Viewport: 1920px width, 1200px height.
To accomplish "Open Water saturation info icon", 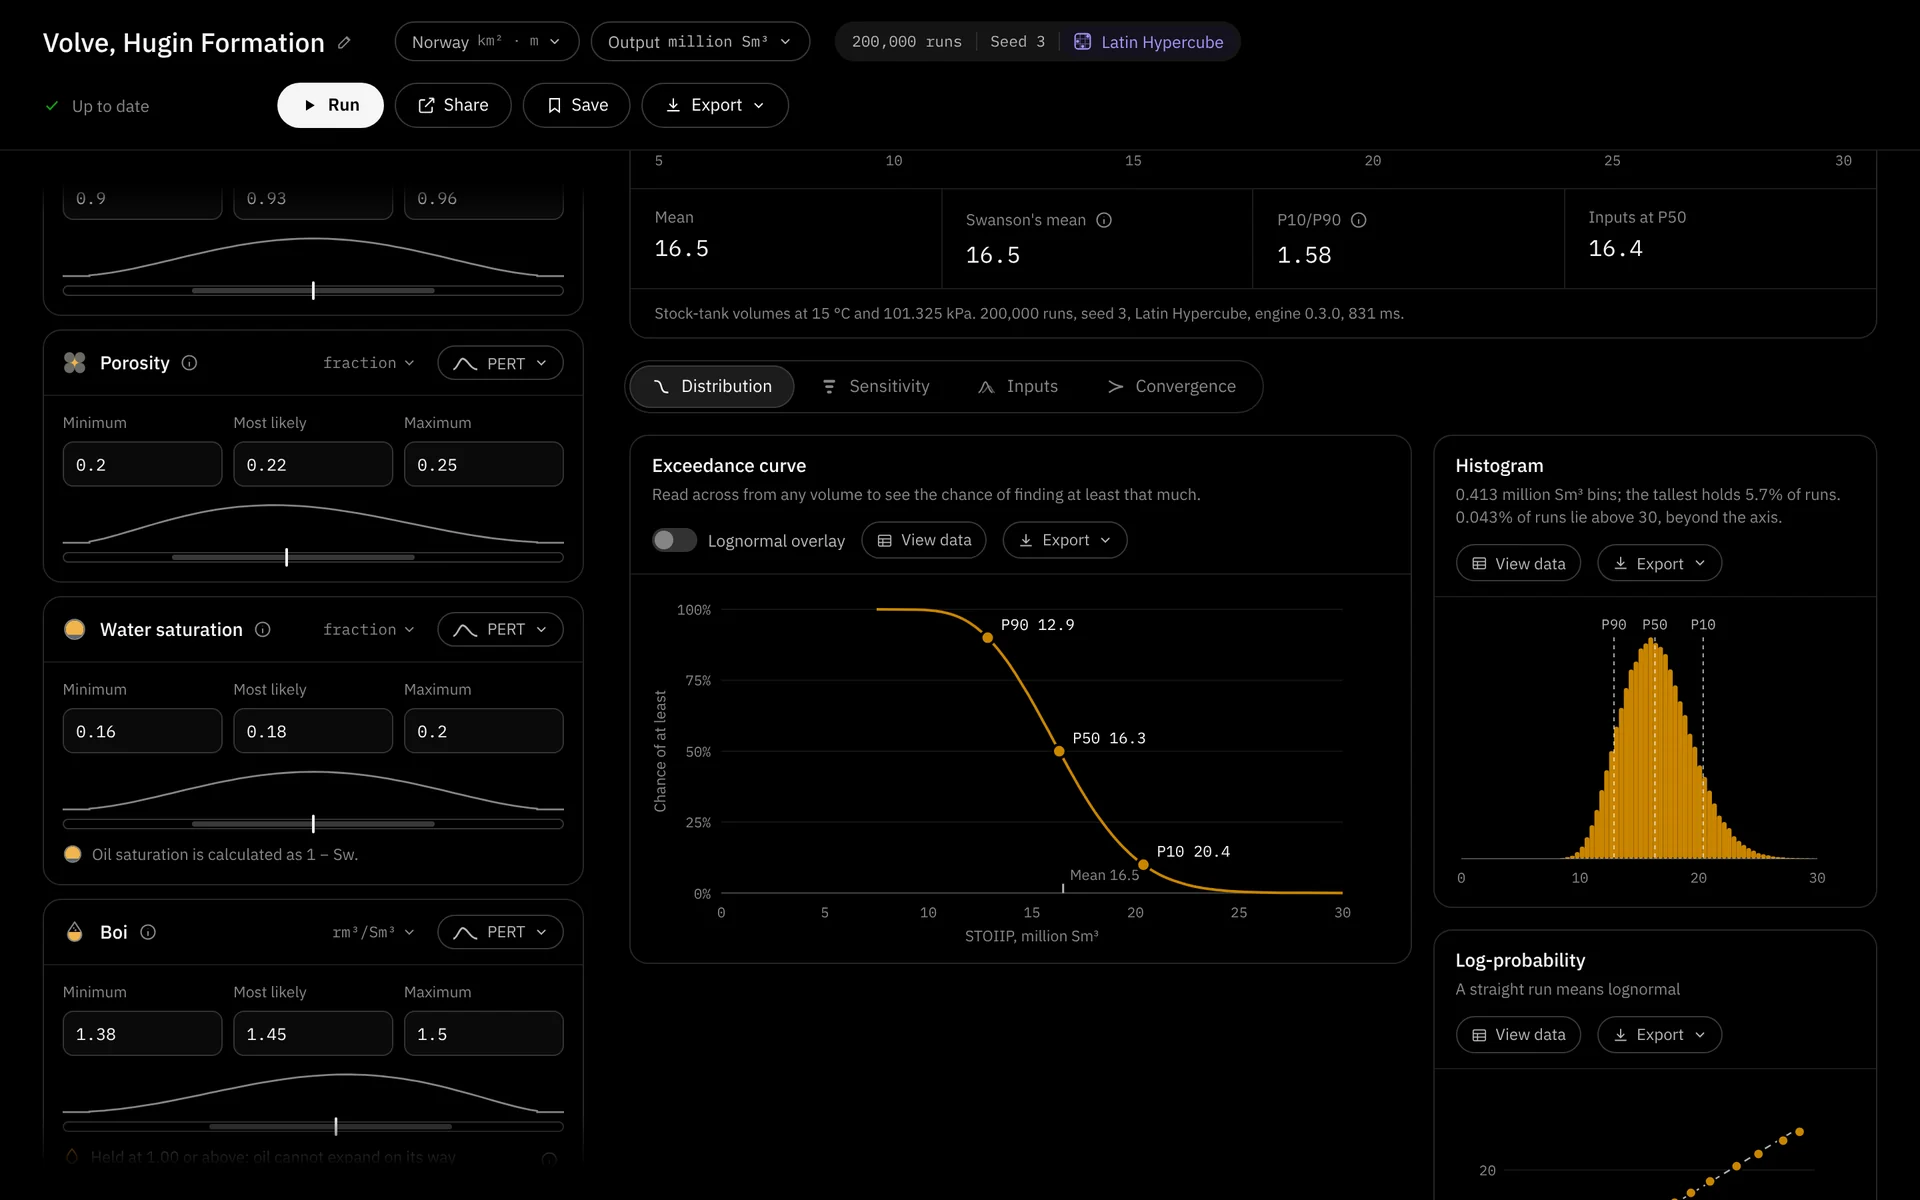I will coord(263,629).
